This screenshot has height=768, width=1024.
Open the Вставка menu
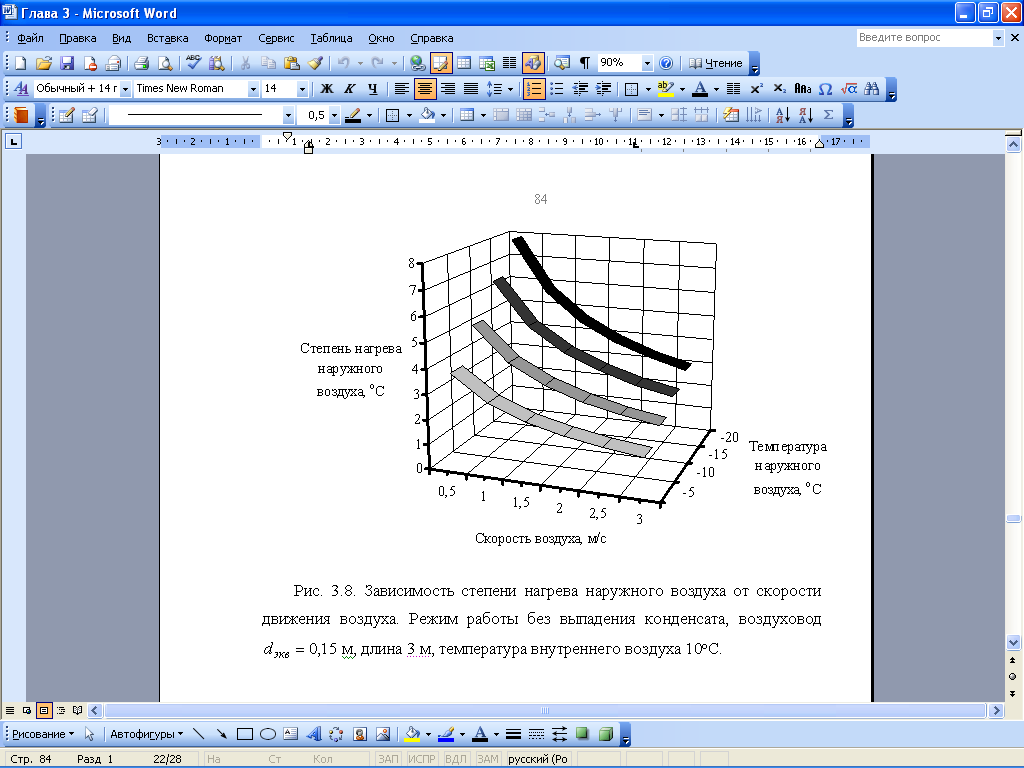167,38
